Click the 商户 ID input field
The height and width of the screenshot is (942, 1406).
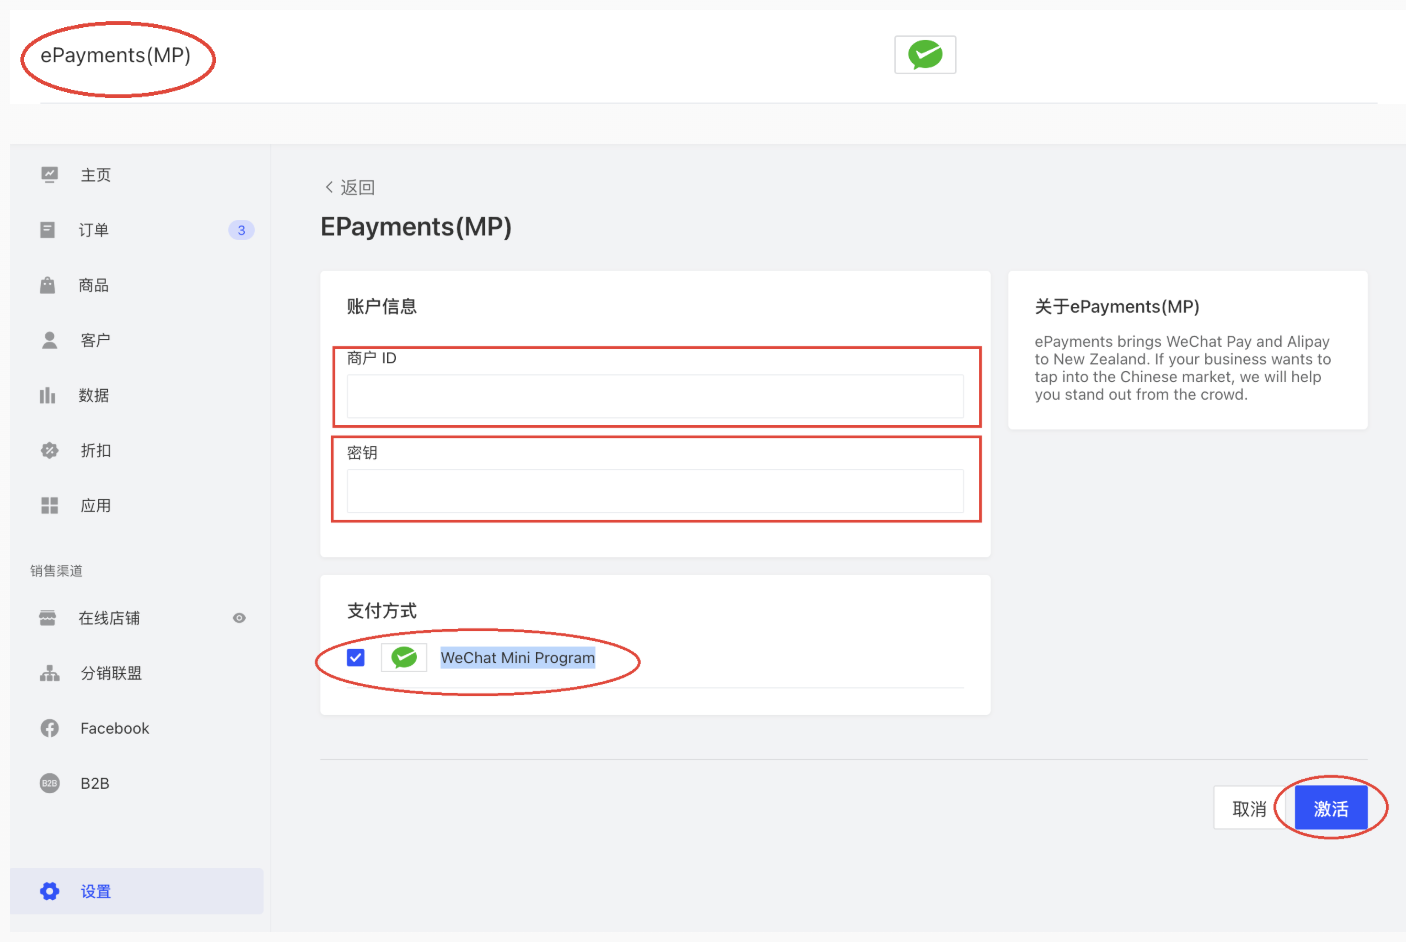pyautogui.click(x=655, y=396)
